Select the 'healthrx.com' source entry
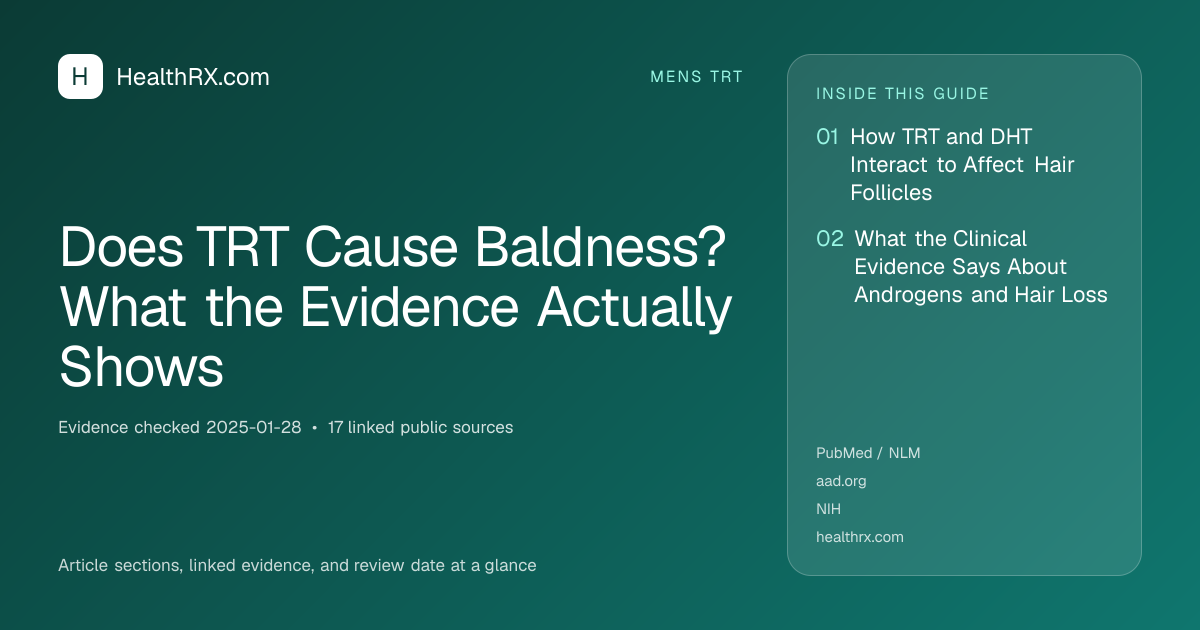 pyautogui.click(x=860, y=537)
